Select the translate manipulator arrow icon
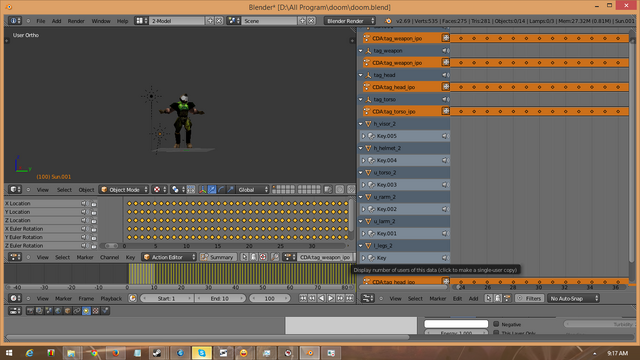 (212, 189)
